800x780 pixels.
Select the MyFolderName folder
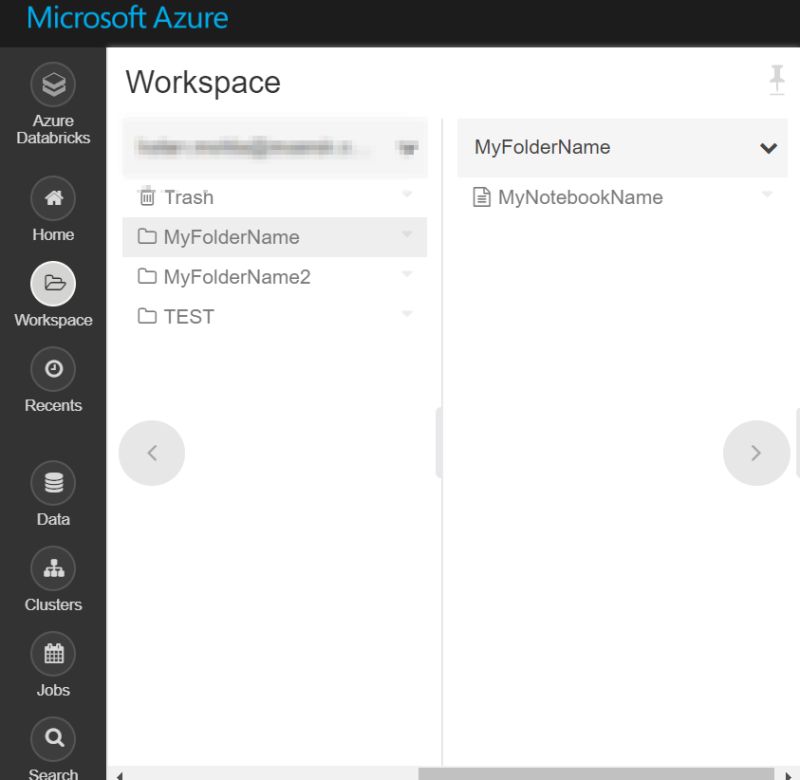click(x=274, y=237)
